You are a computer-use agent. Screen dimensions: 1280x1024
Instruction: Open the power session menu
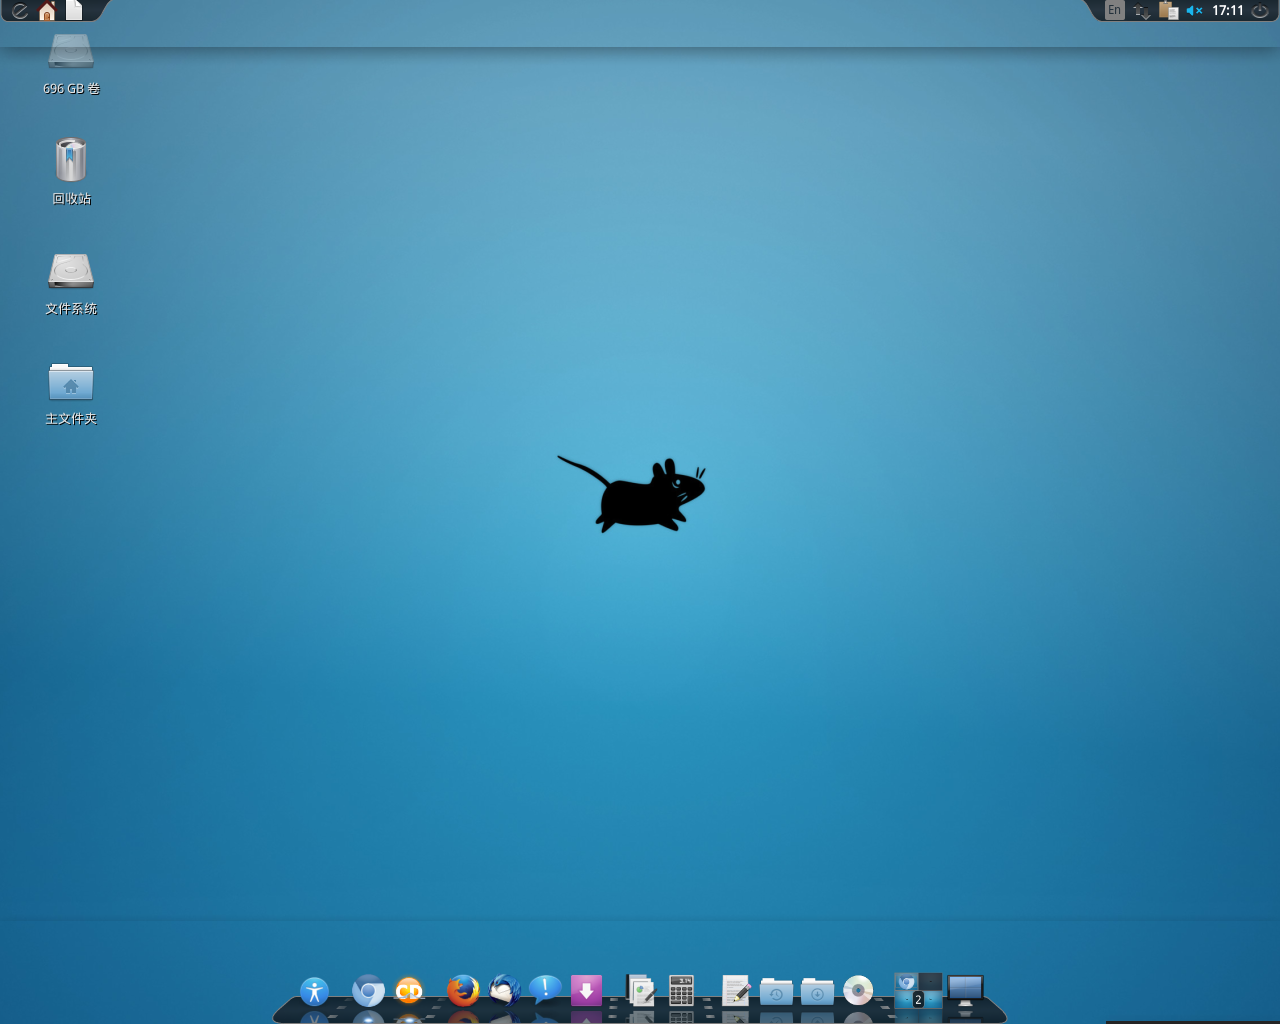pos(1260,11)
